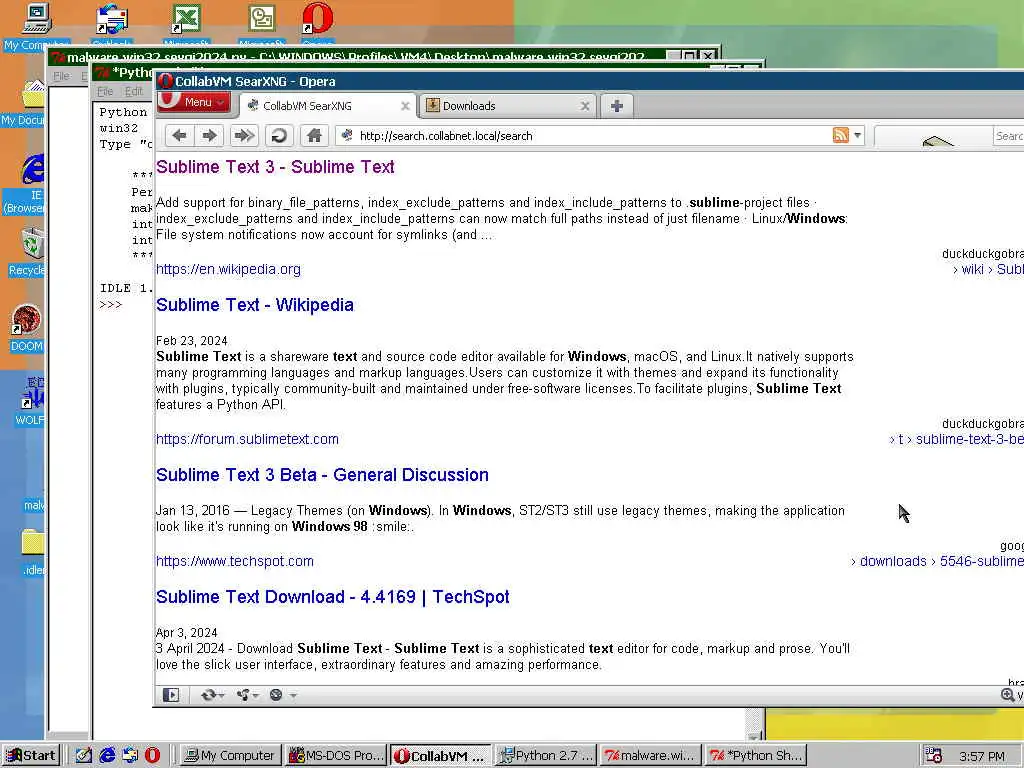Screen dimensions: 1024x768
Task: Click the RSS feed icon in address bar
Action: tap(840, 135)
